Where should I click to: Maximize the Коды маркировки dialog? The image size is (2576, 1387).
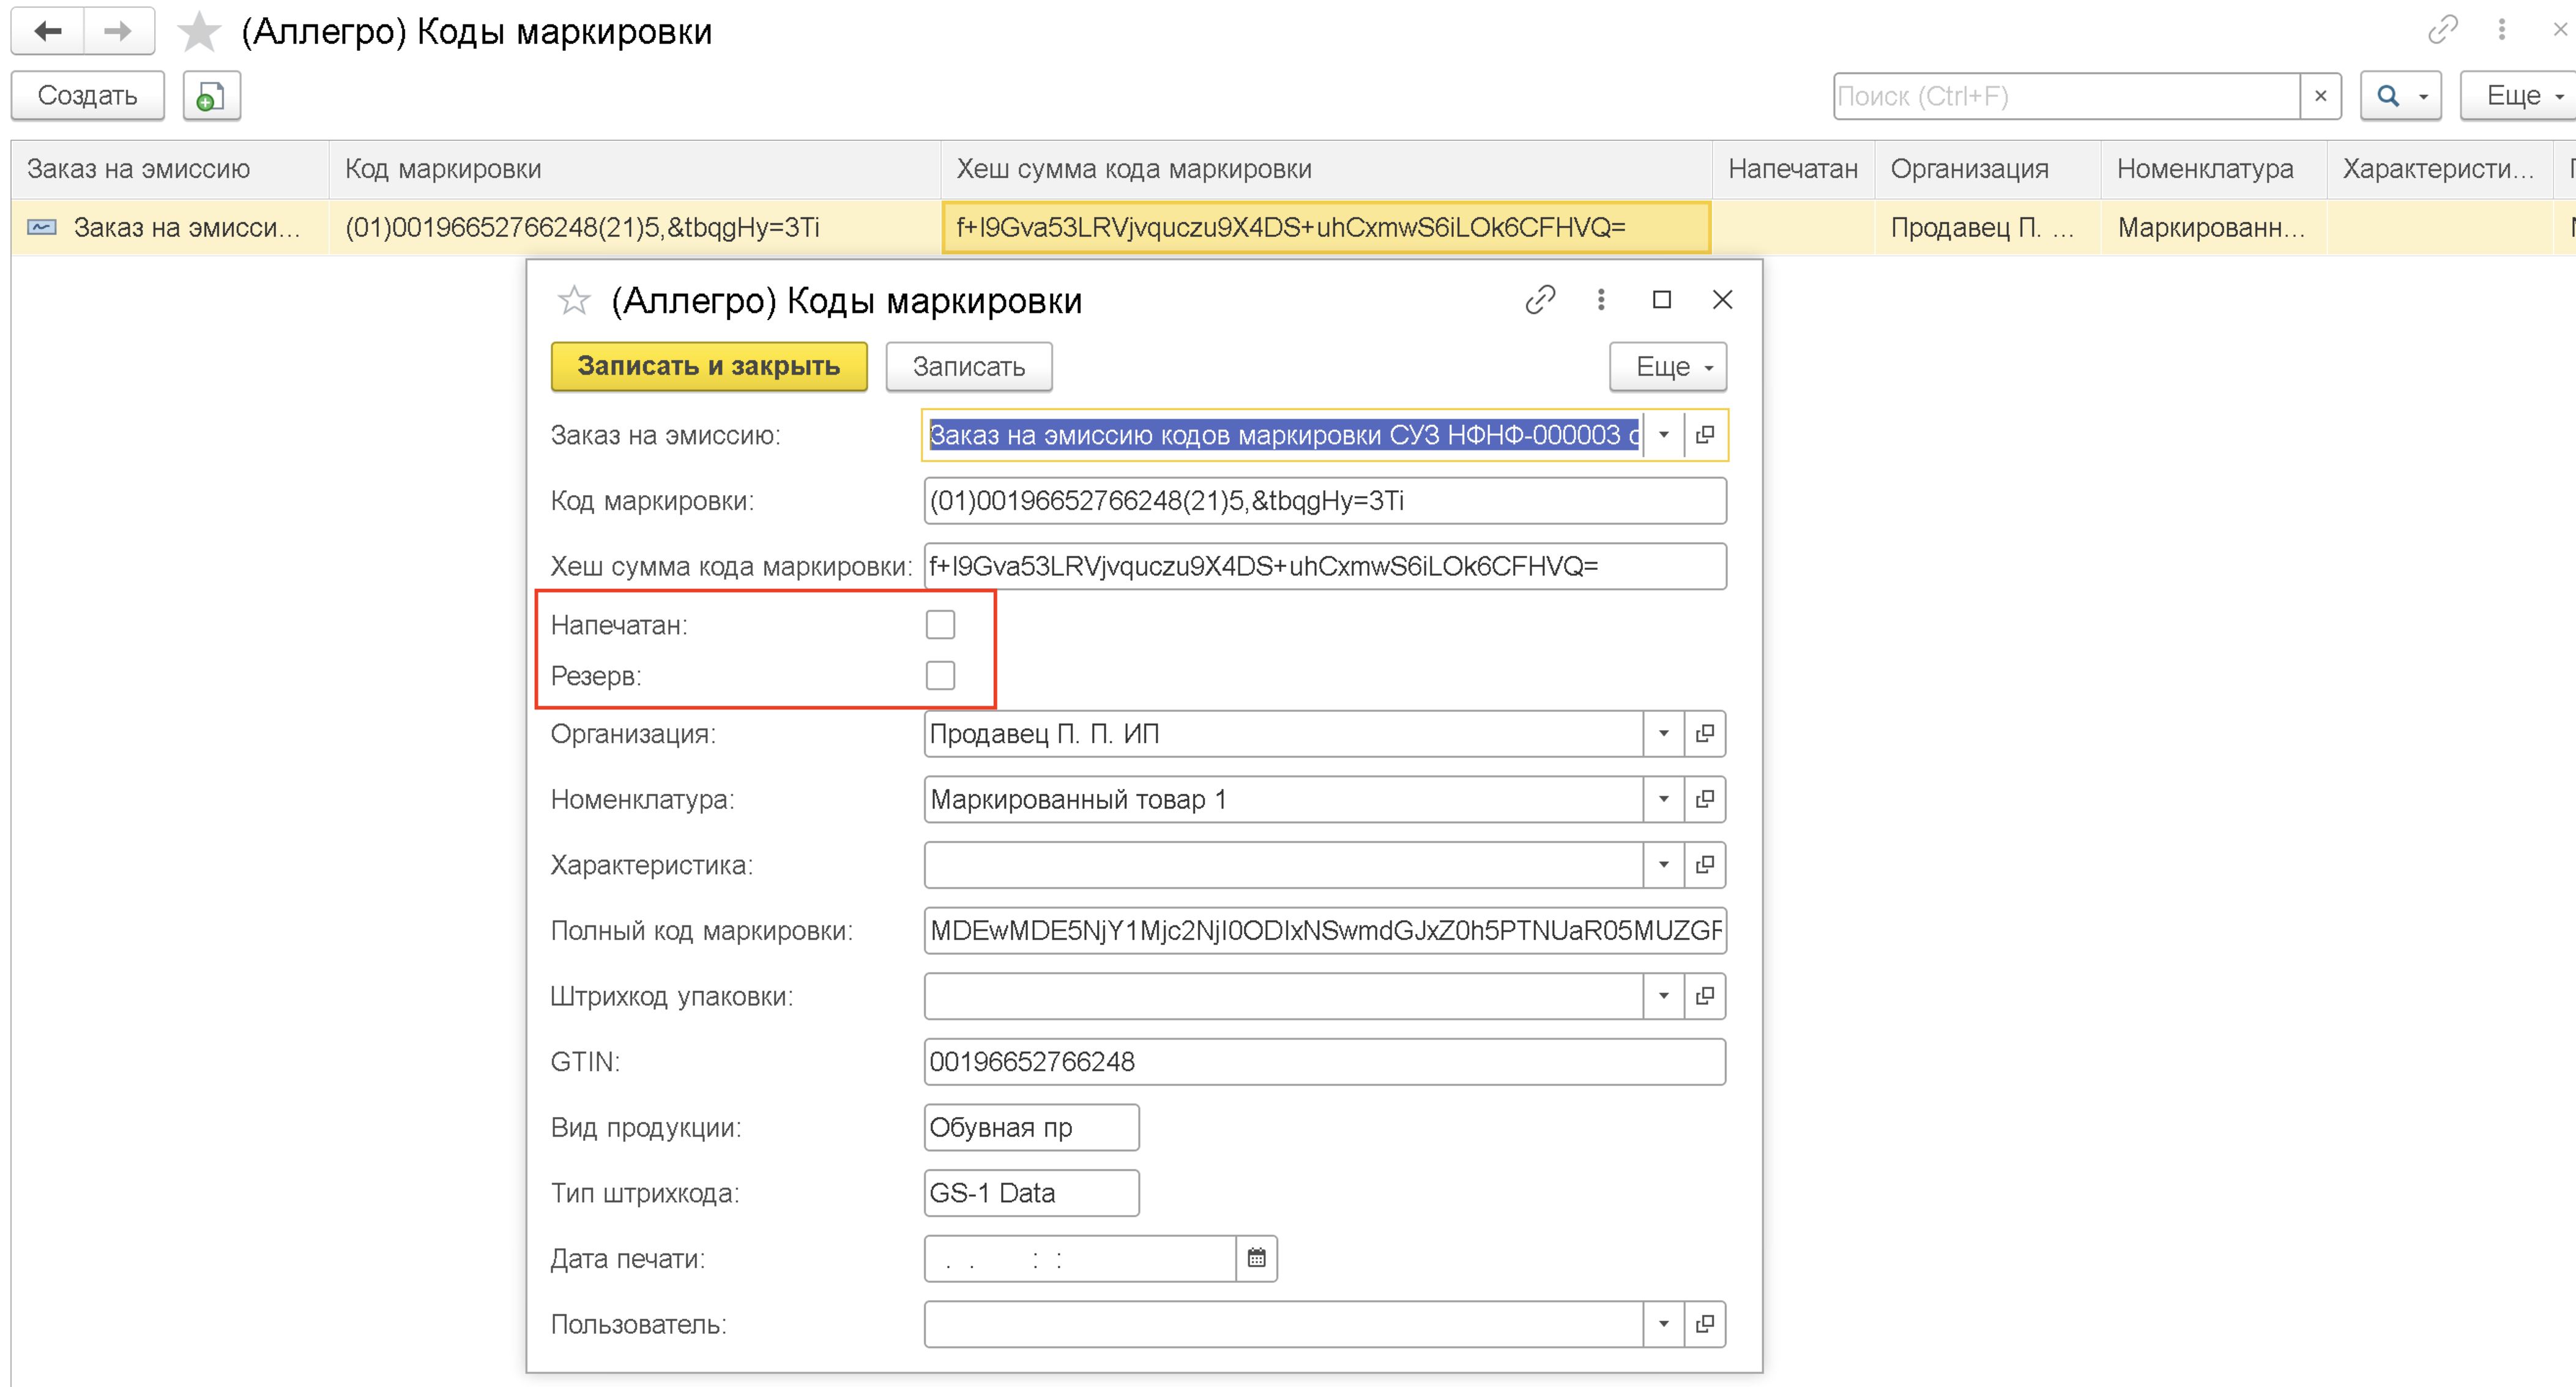(x=1662, y=300)
